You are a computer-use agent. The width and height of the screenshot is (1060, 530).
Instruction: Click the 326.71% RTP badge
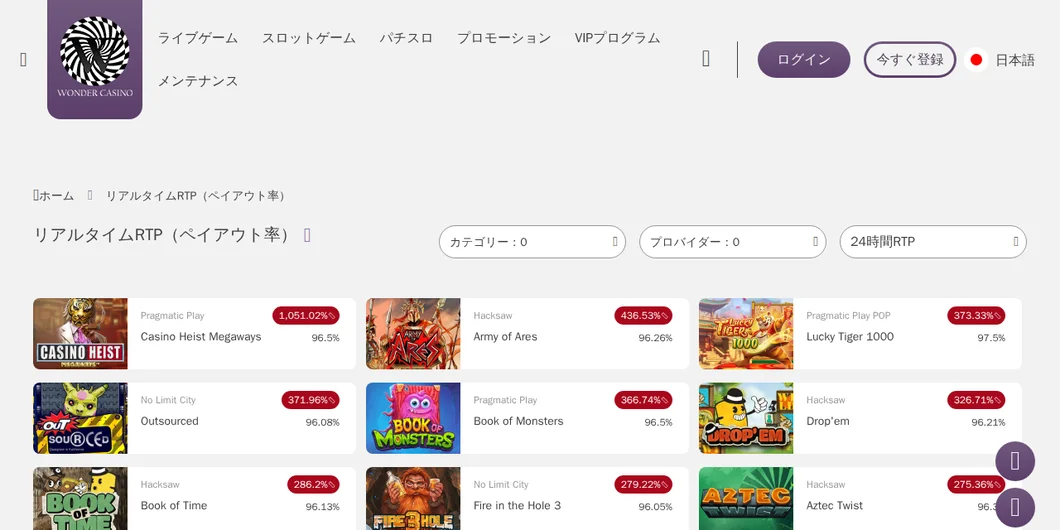[976, 400]
